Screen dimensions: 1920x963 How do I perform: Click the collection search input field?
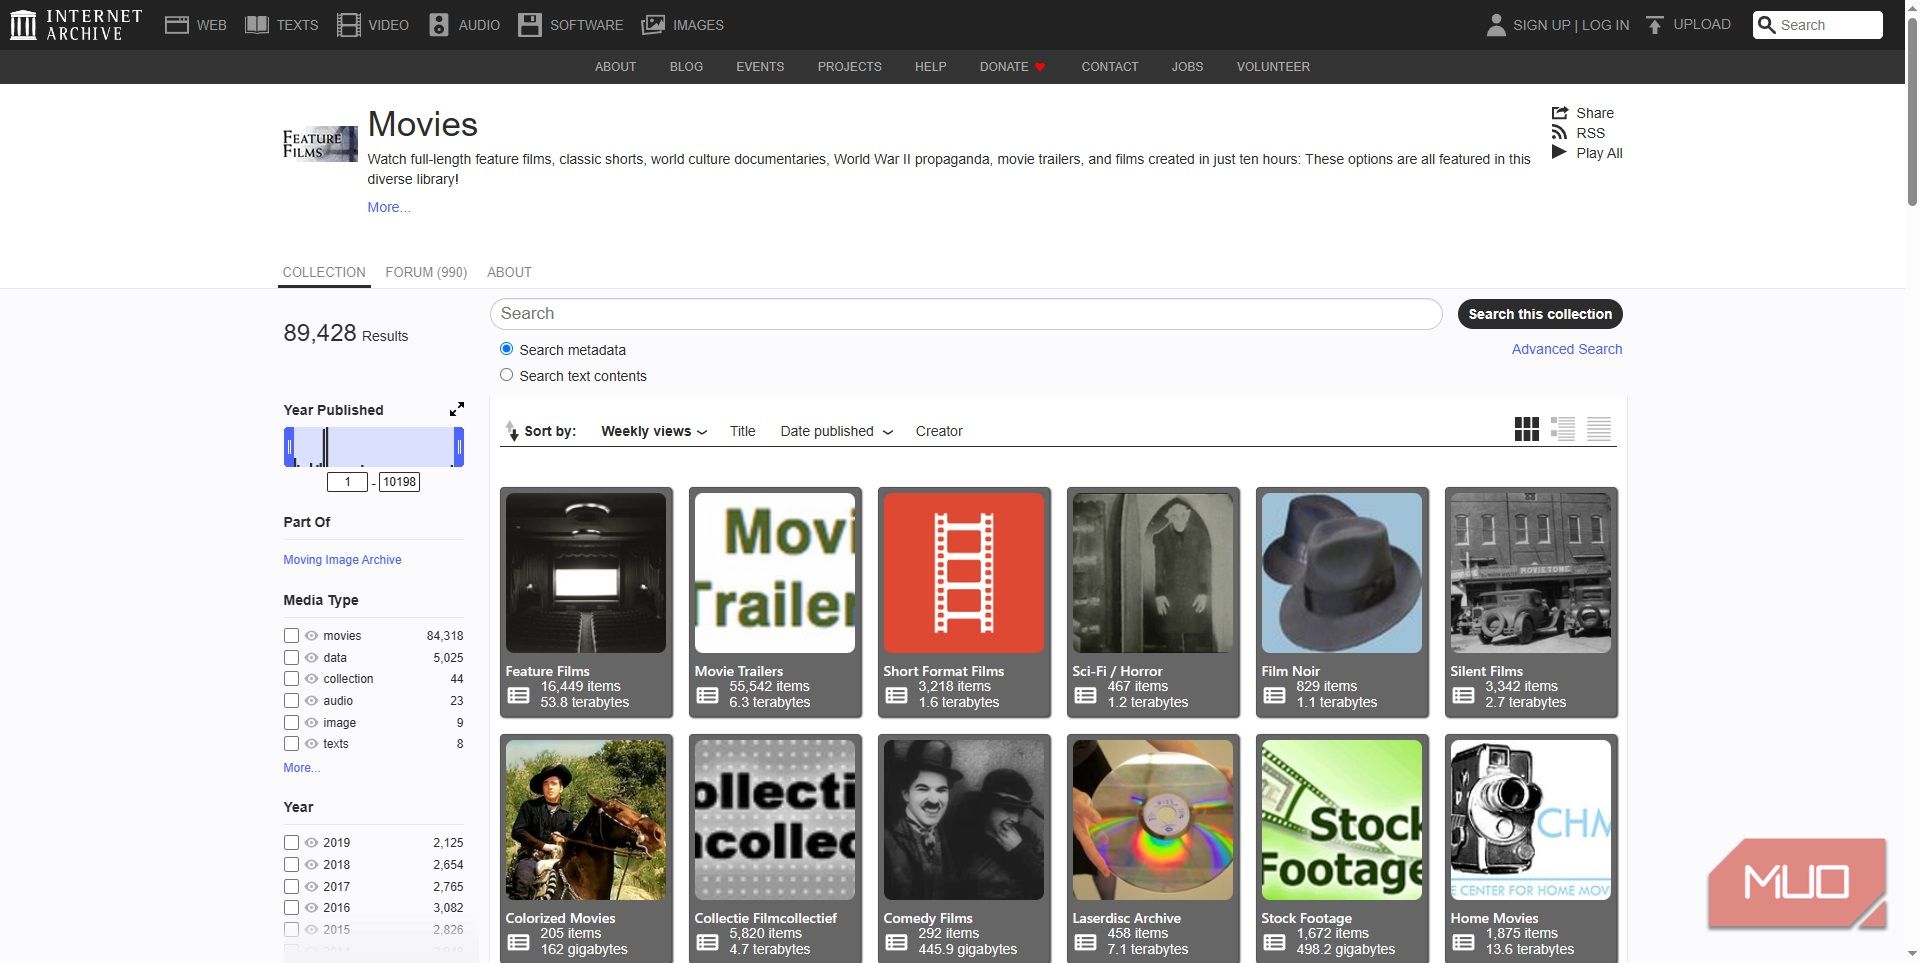tap(966, 314)
